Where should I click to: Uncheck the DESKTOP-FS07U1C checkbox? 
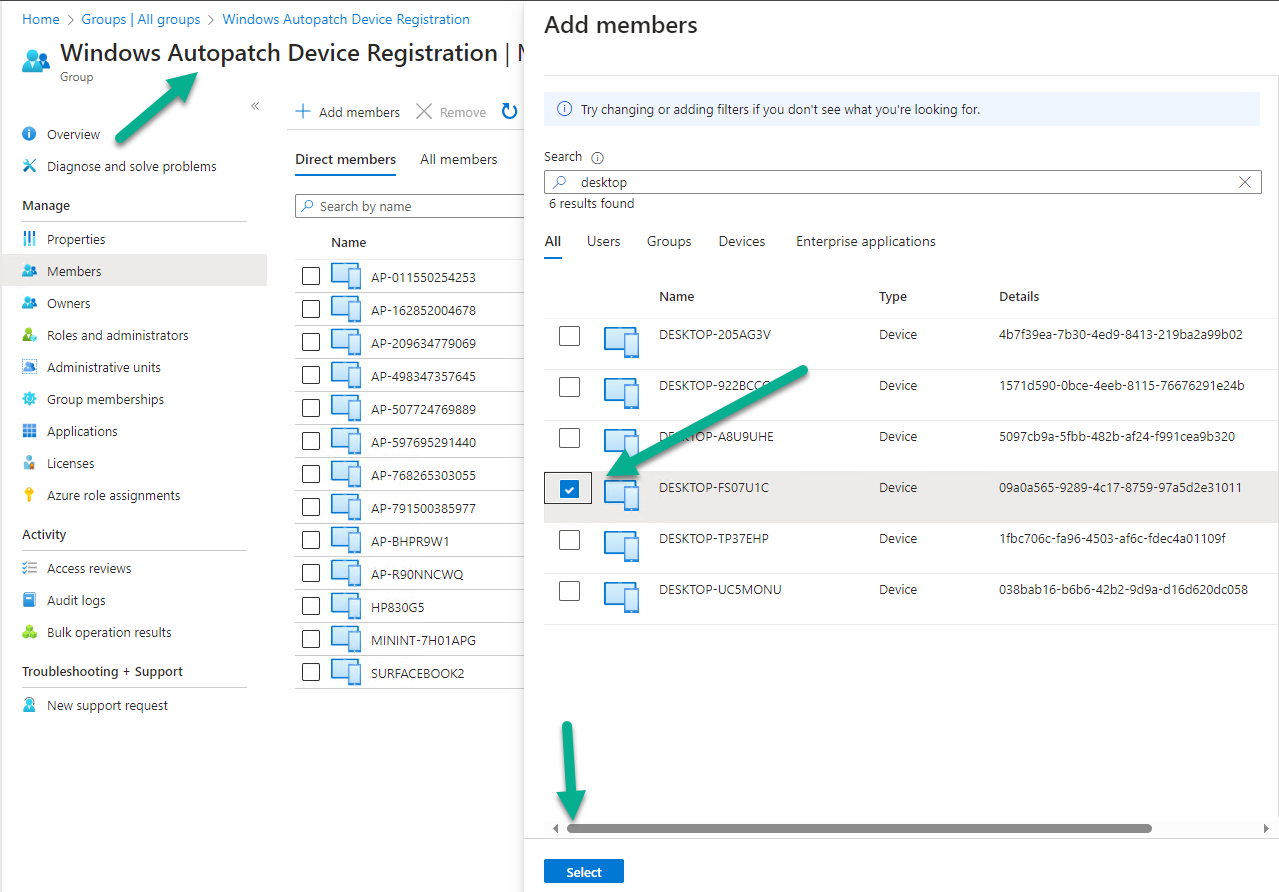[x=569, y=489]
